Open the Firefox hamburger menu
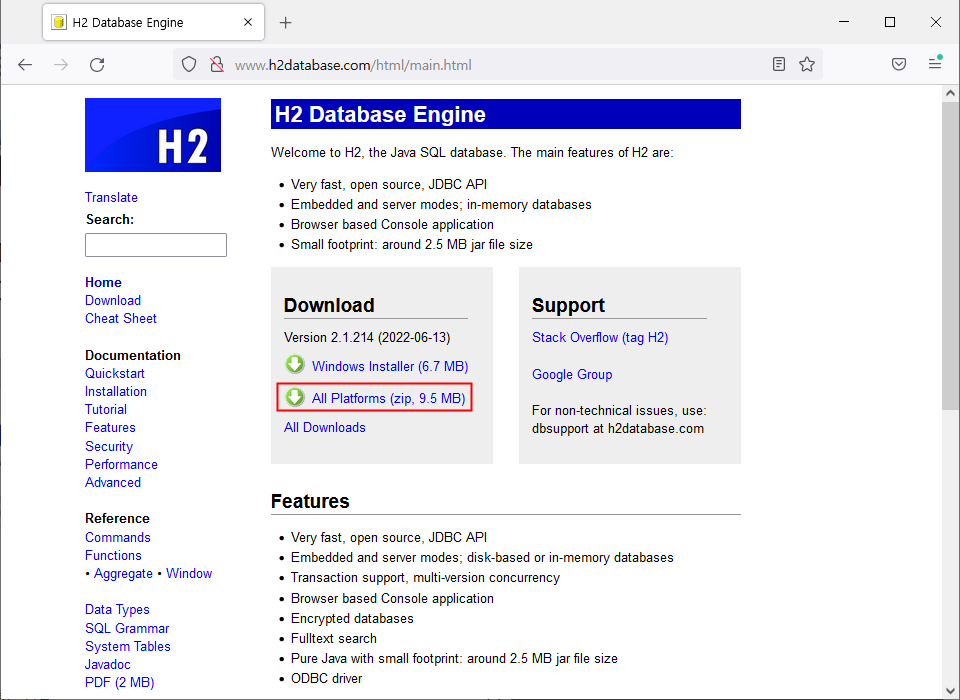Viewport: 960px width, 700px height. click(935, 63)
